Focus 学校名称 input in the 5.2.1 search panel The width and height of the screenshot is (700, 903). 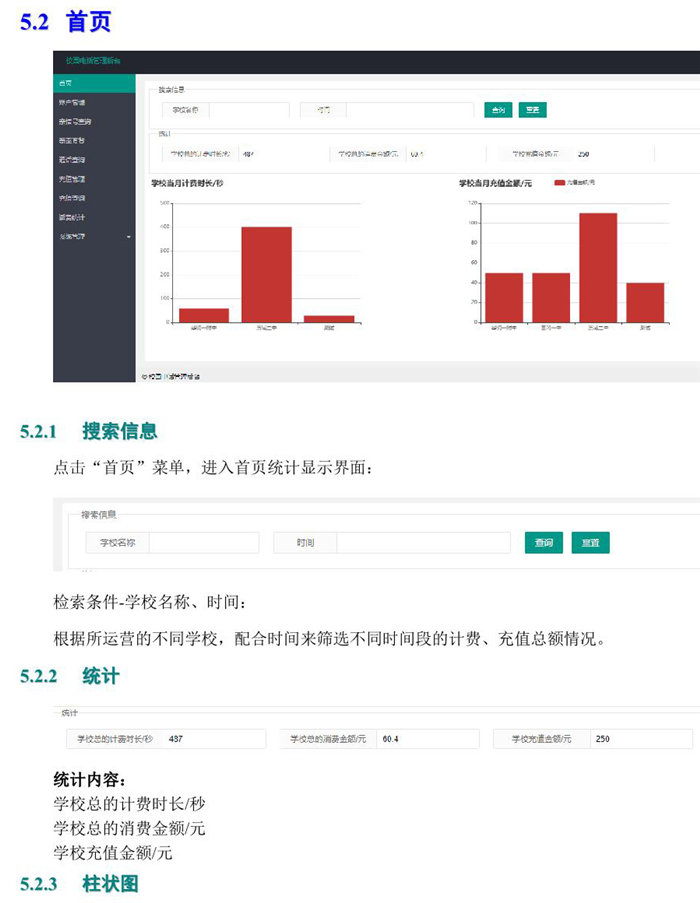click(x=204, y=543)
